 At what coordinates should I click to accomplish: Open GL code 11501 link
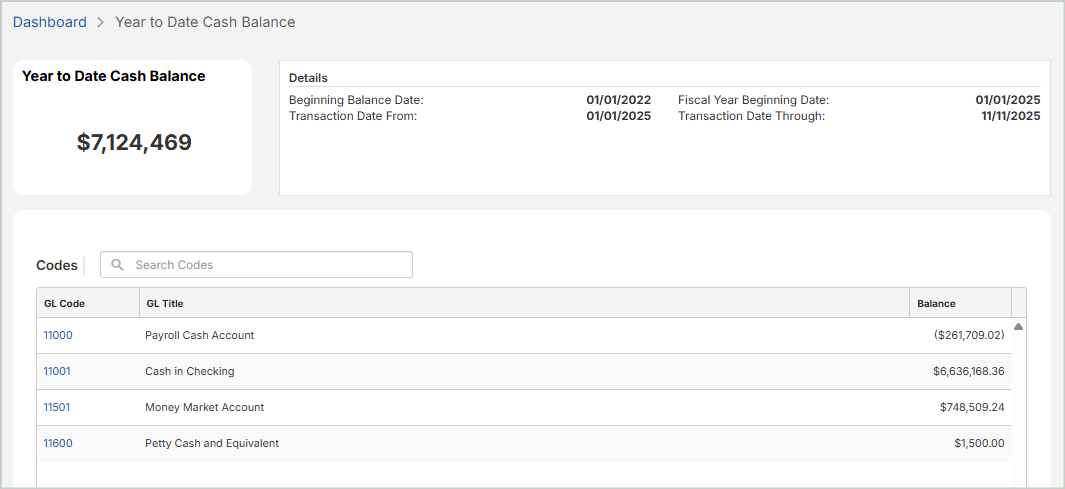pos(57,407)
